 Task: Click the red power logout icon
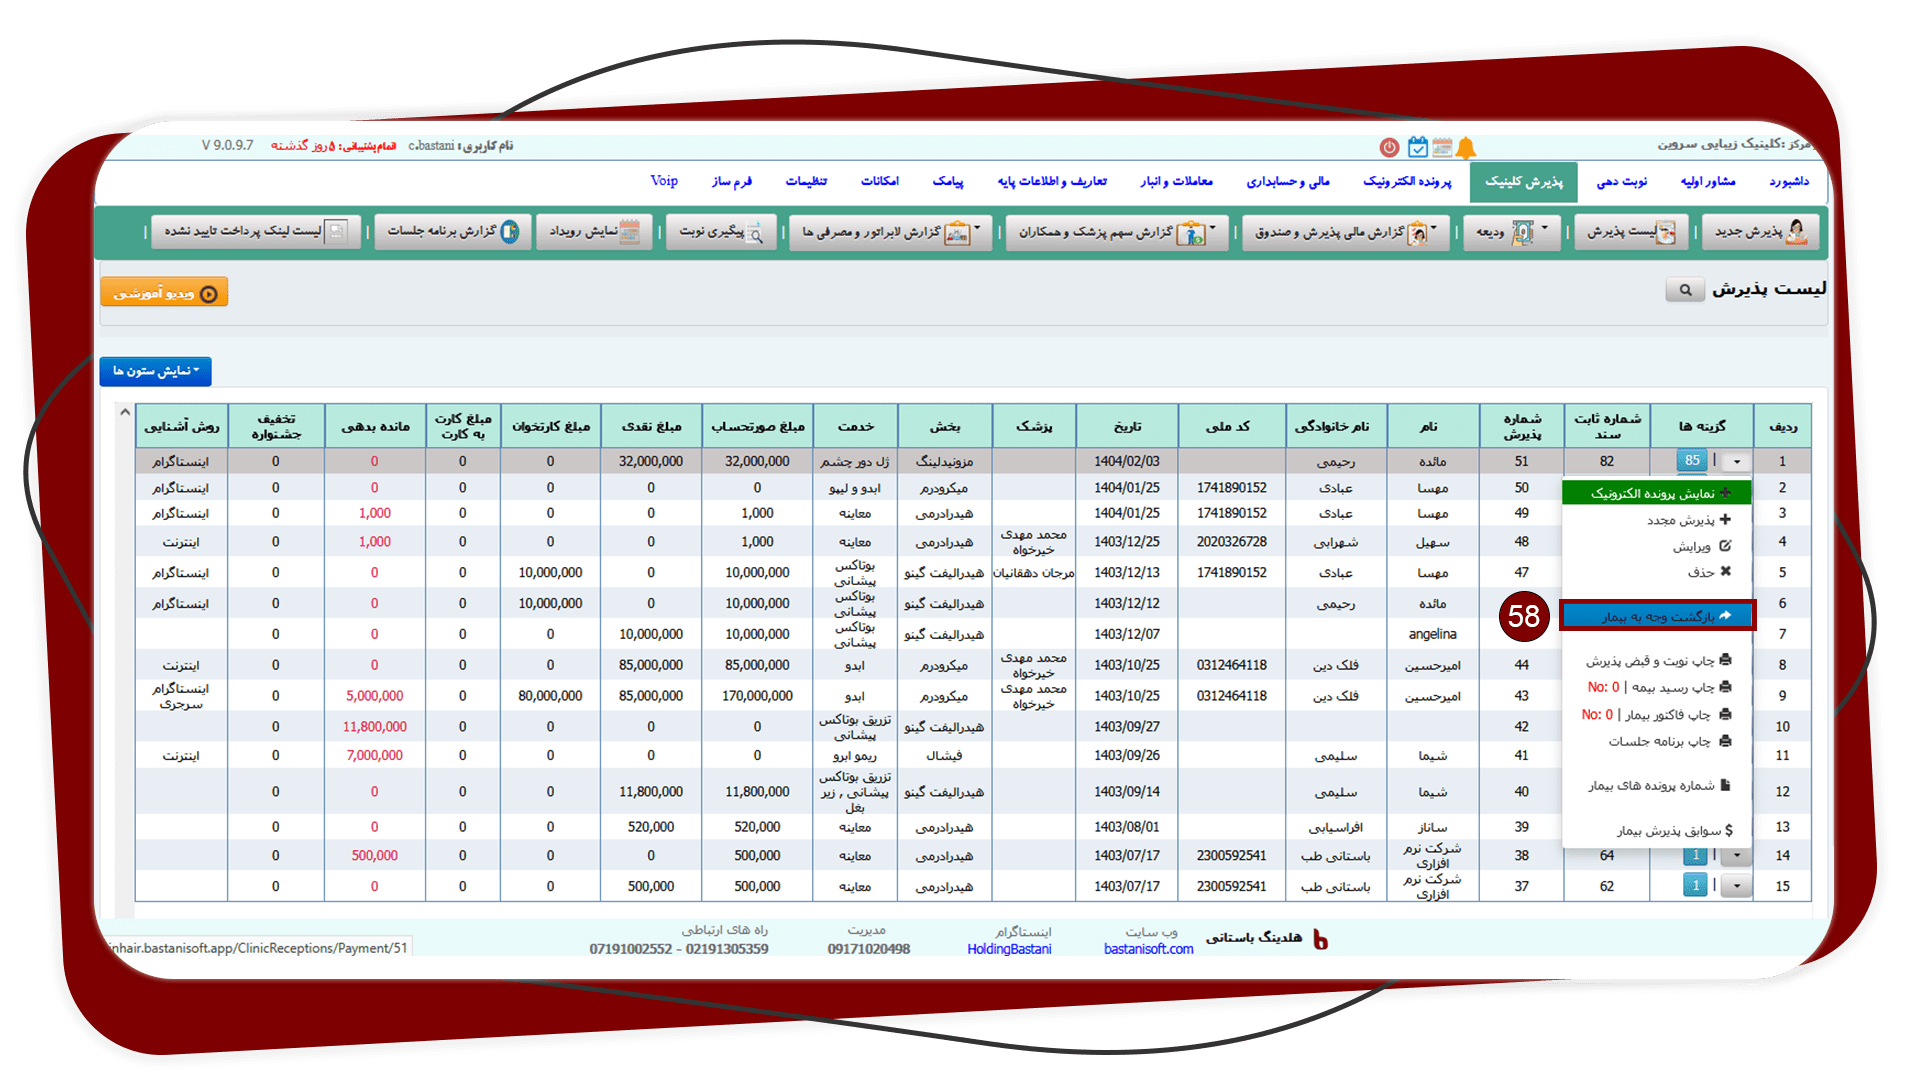(1389, 148)
